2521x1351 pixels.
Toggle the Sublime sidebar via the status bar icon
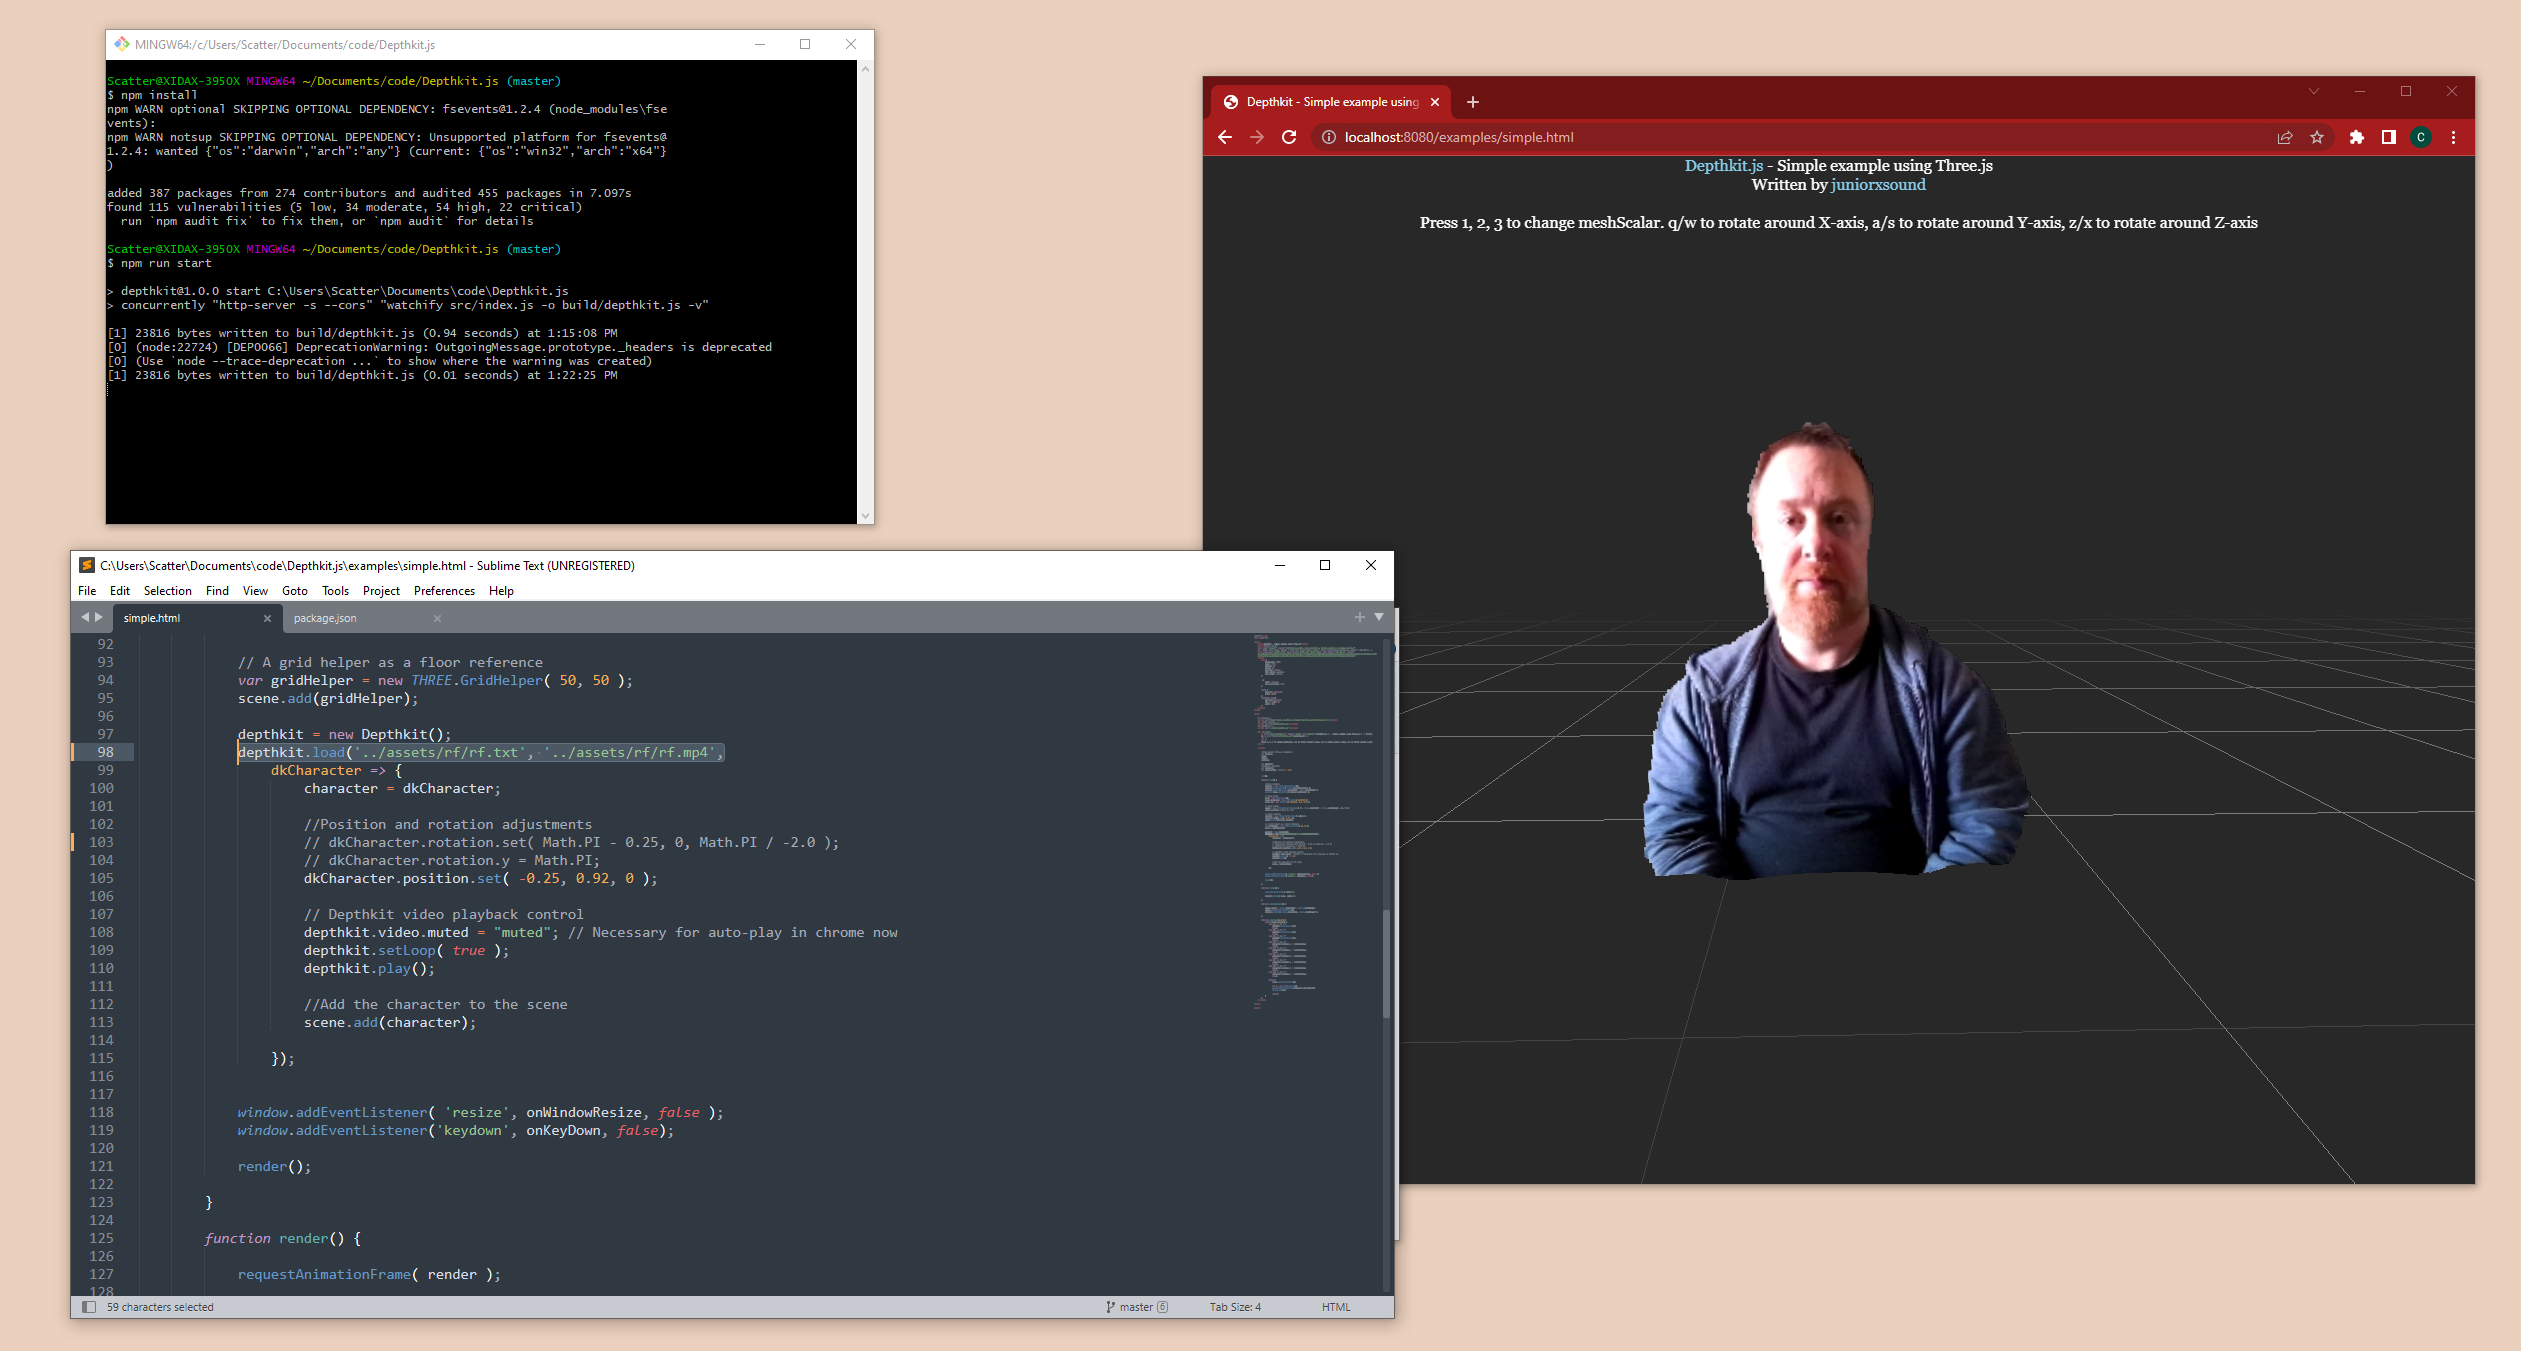pos(89,1307)
